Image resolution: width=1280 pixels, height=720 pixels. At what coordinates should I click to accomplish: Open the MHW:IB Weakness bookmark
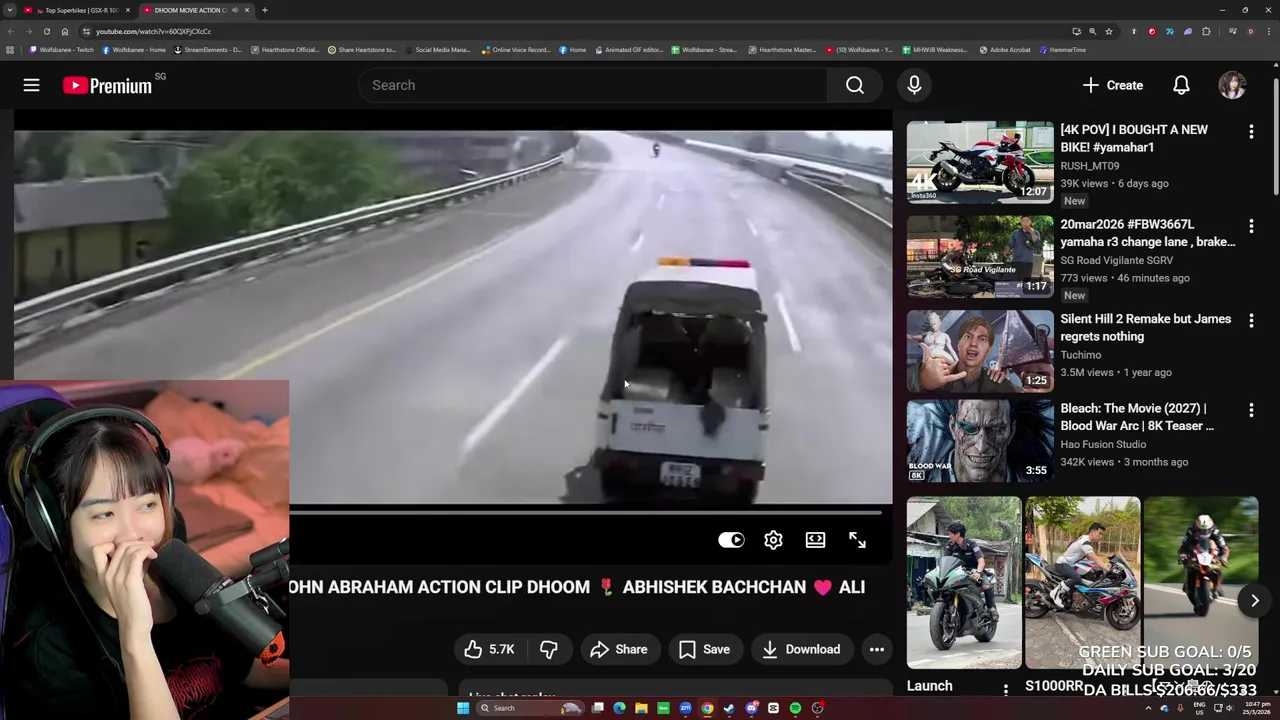tap(935, 50)
